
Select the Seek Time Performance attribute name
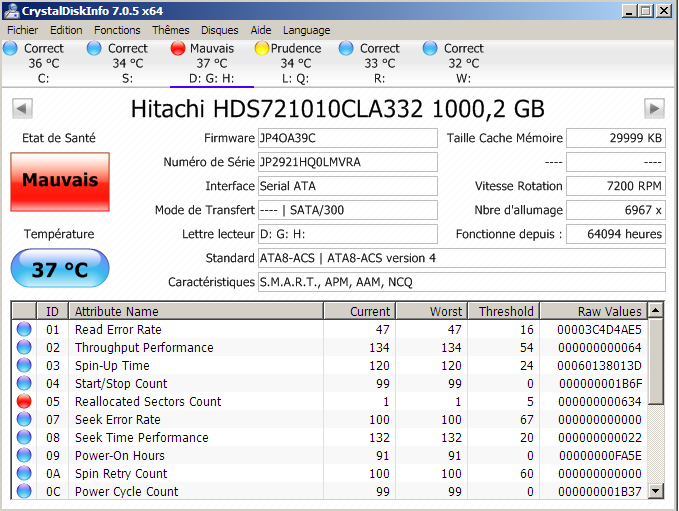pyautogui.click(x=142, y=437)
